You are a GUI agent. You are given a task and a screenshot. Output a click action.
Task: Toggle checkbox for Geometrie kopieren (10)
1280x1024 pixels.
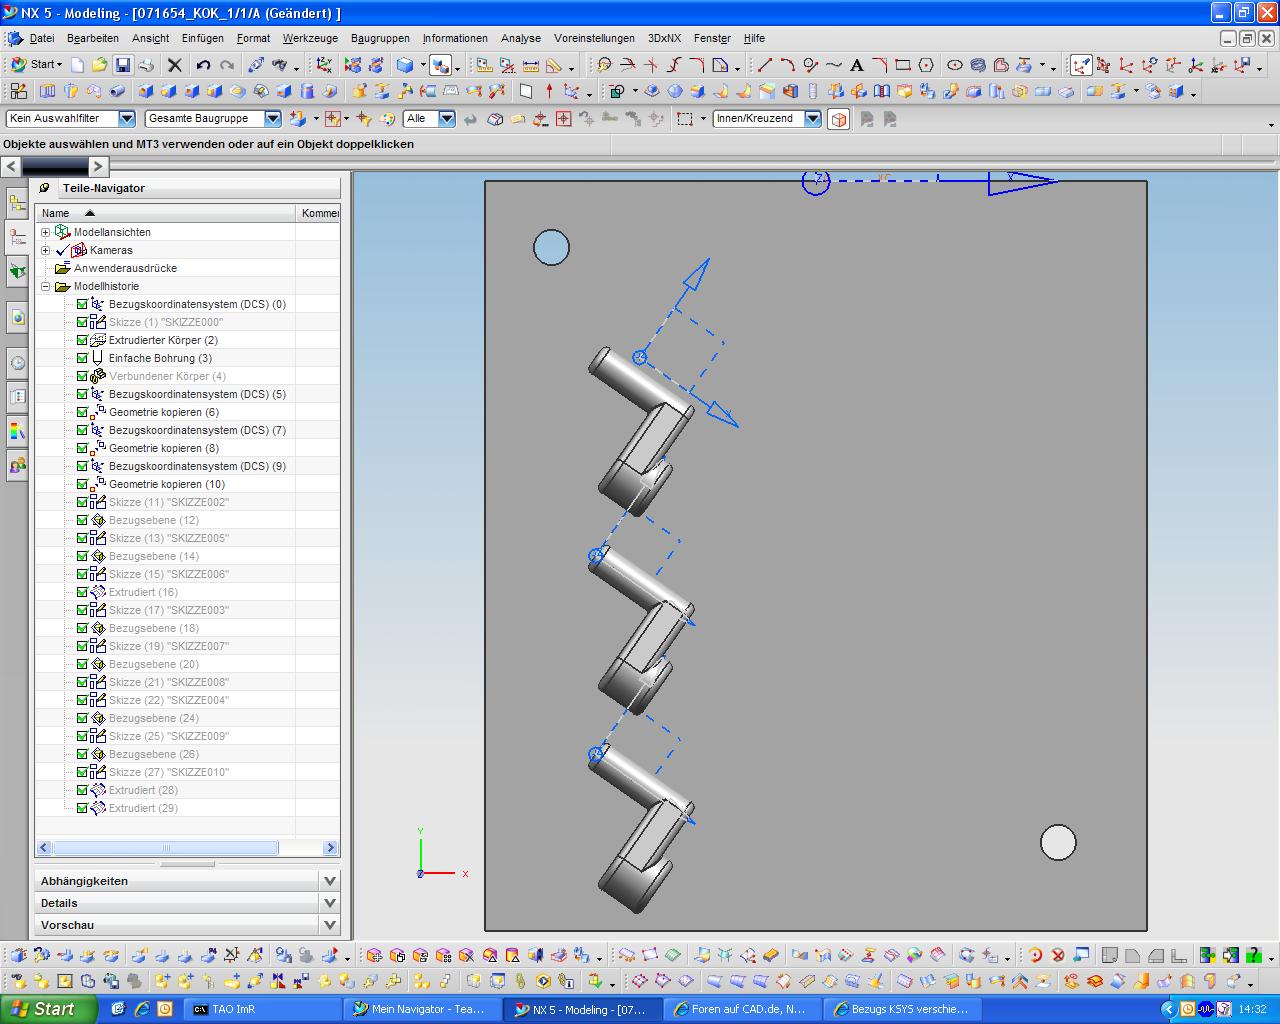point(82,484)
